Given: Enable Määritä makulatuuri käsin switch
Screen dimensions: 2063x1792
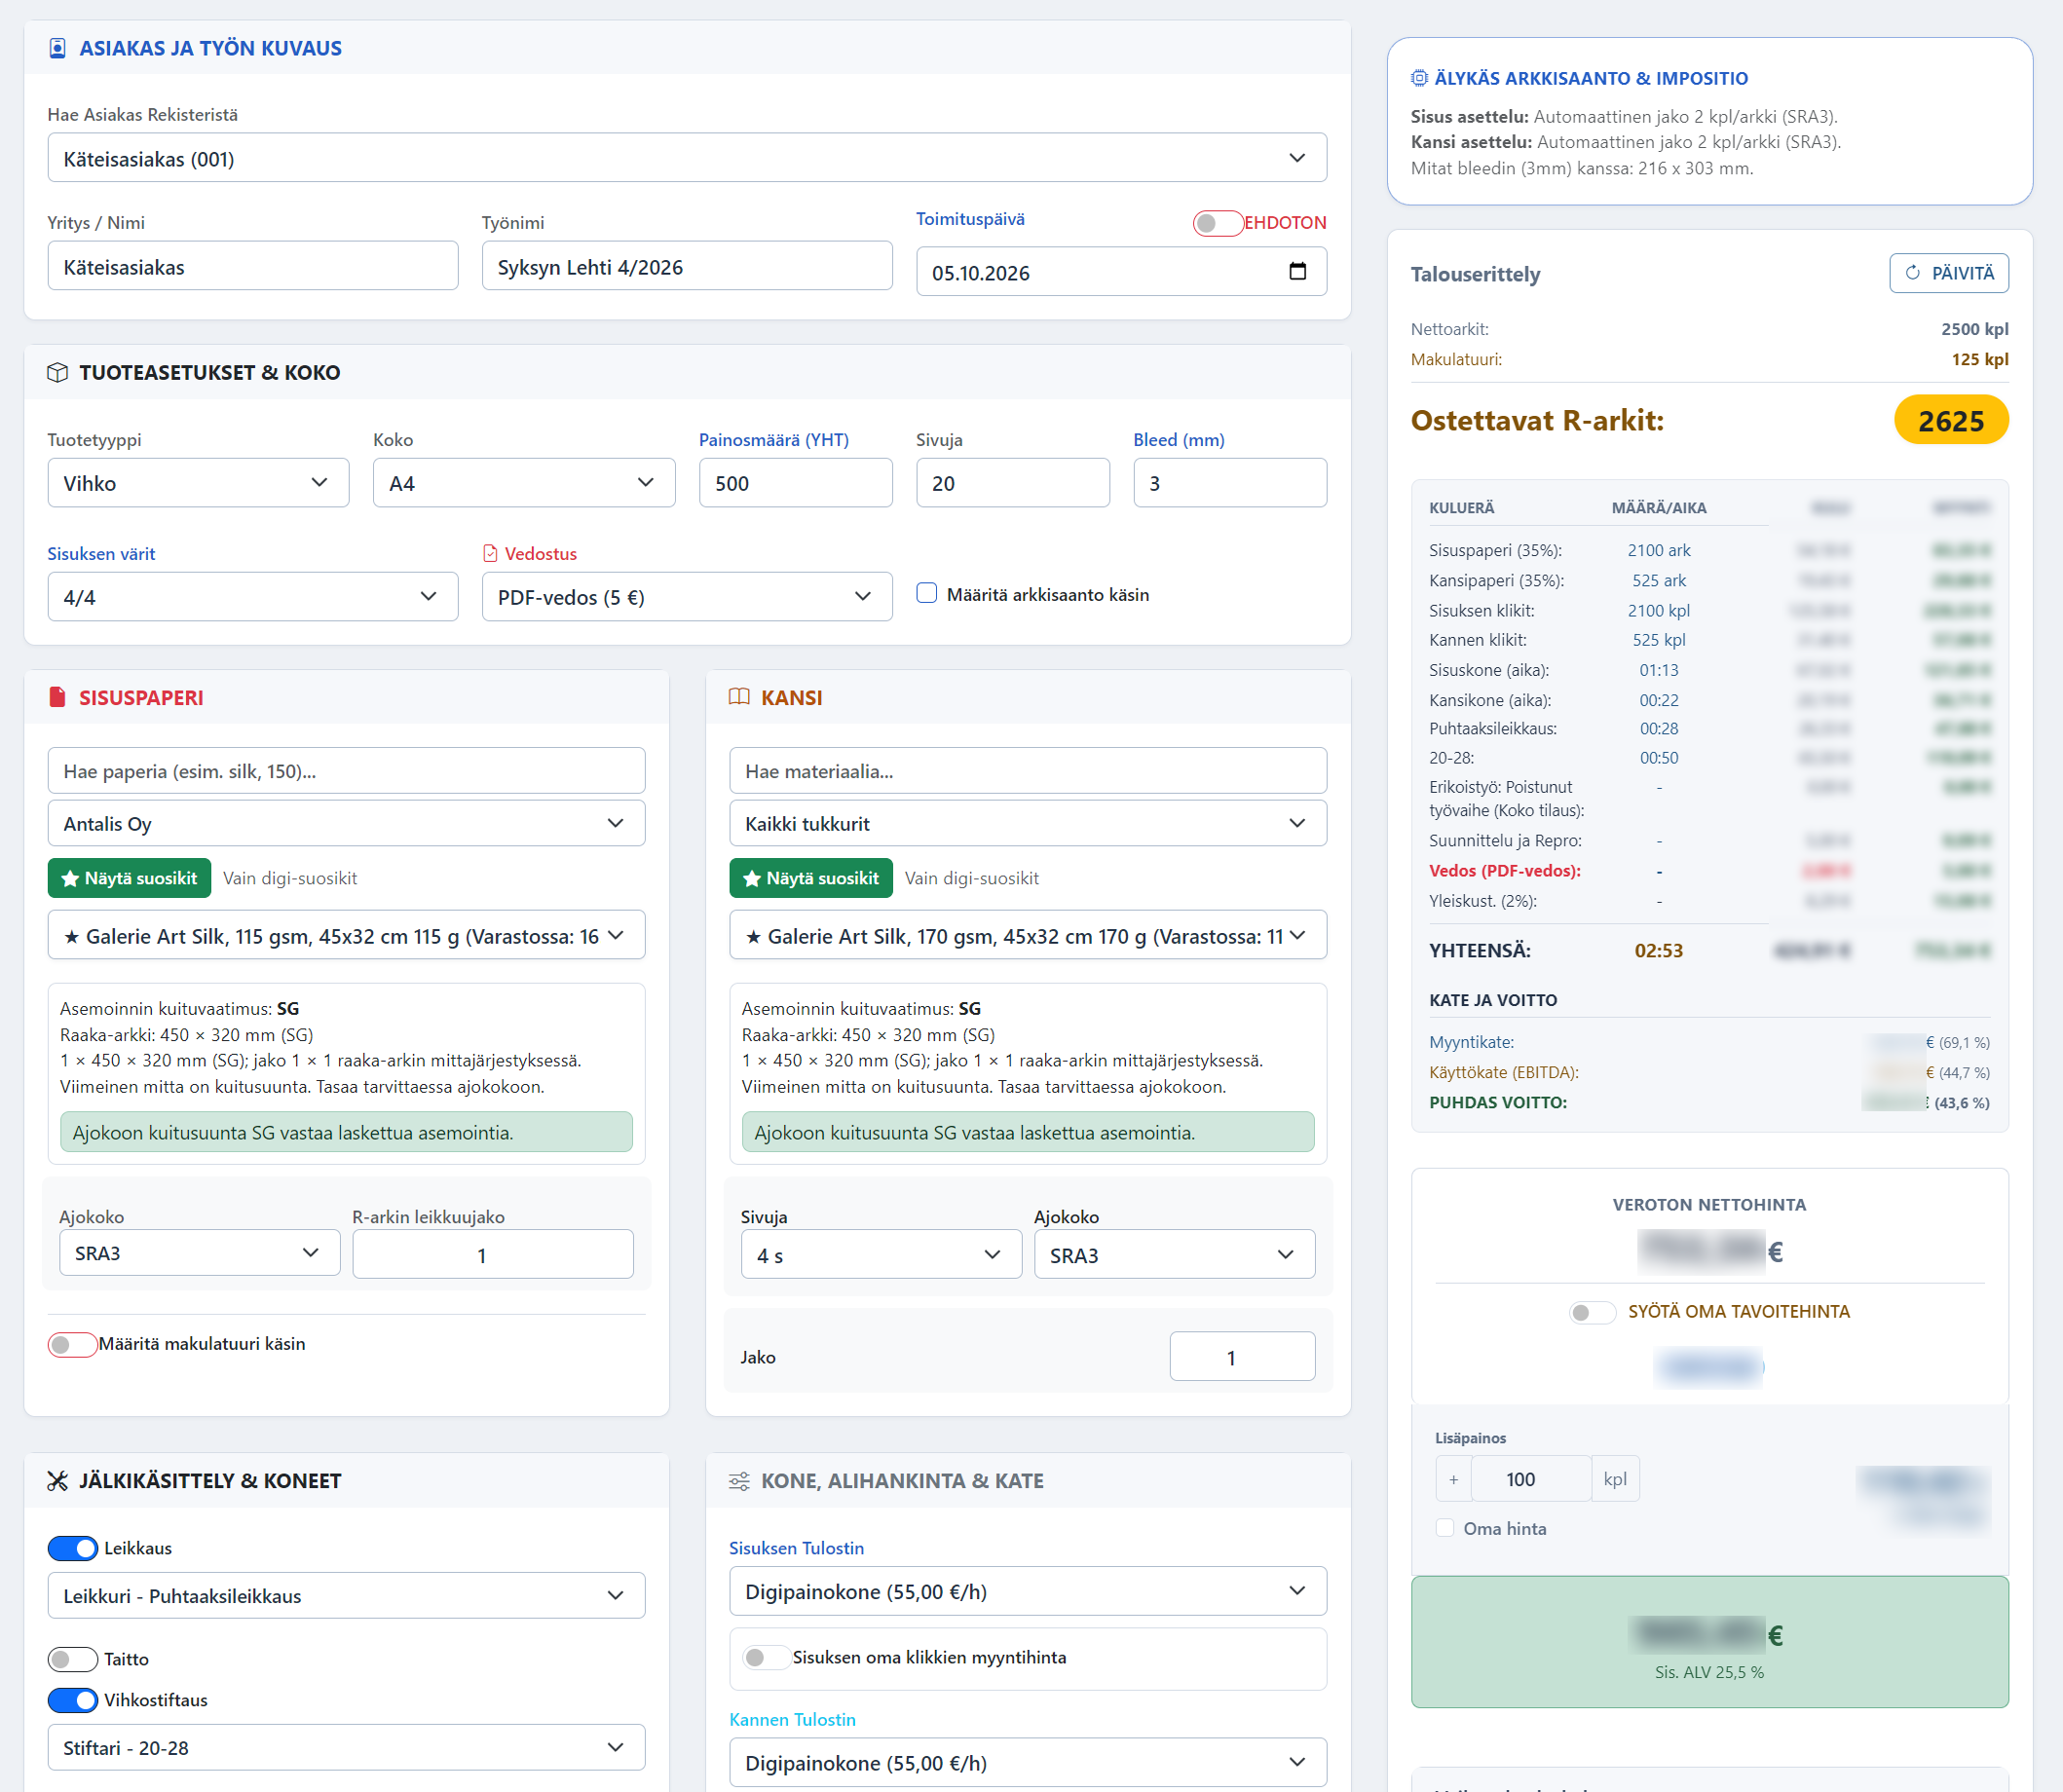Looking at the screenshot, I should 73,1344.
